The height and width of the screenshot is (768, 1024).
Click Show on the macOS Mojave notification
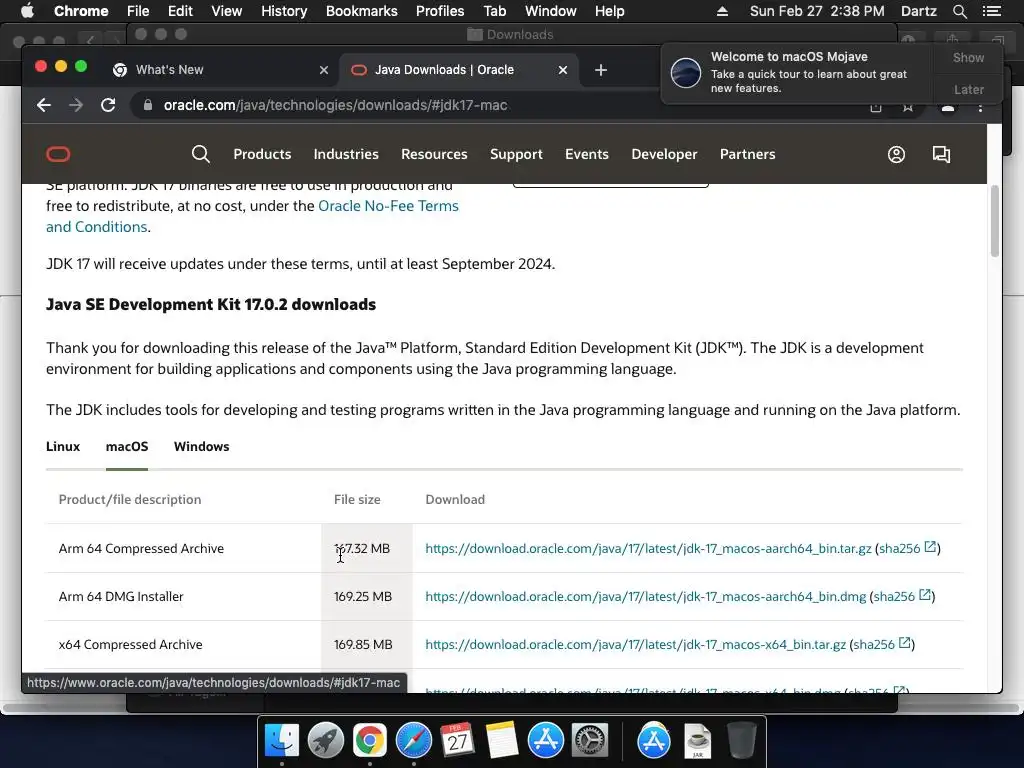968,57
